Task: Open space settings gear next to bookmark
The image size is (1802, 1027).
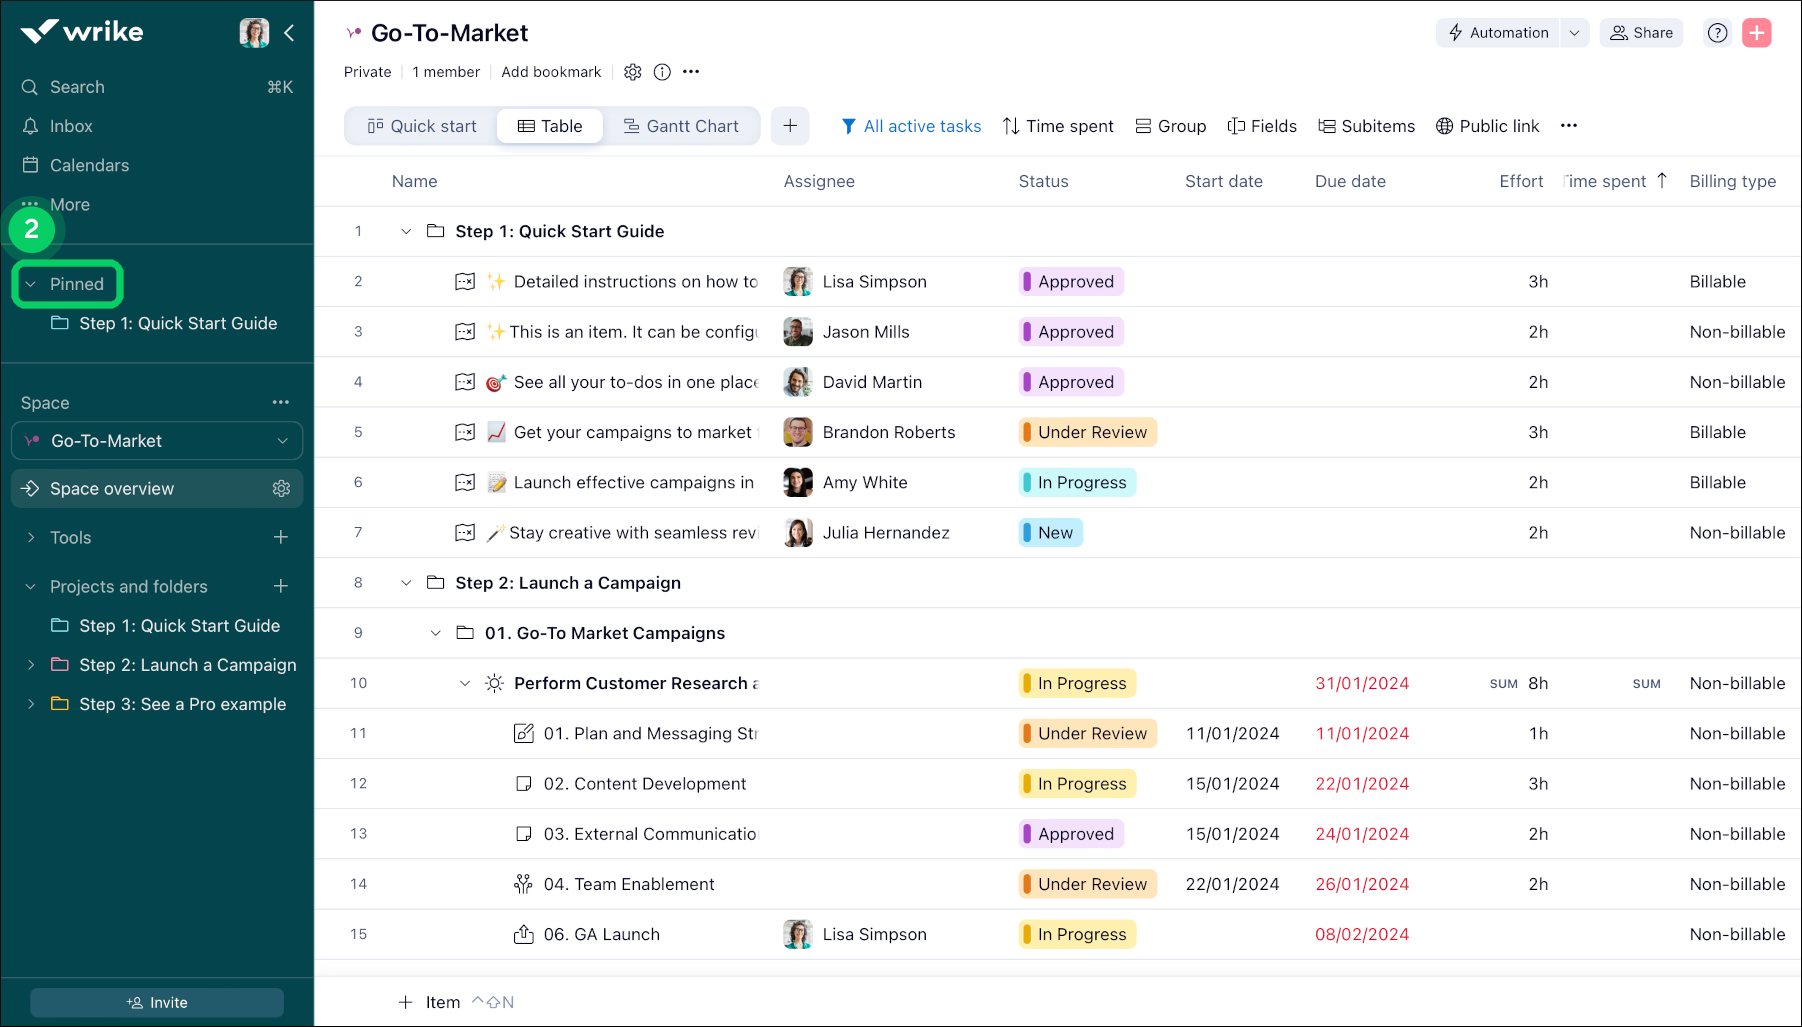Action: pyautogui.click(x=632, y=72)
